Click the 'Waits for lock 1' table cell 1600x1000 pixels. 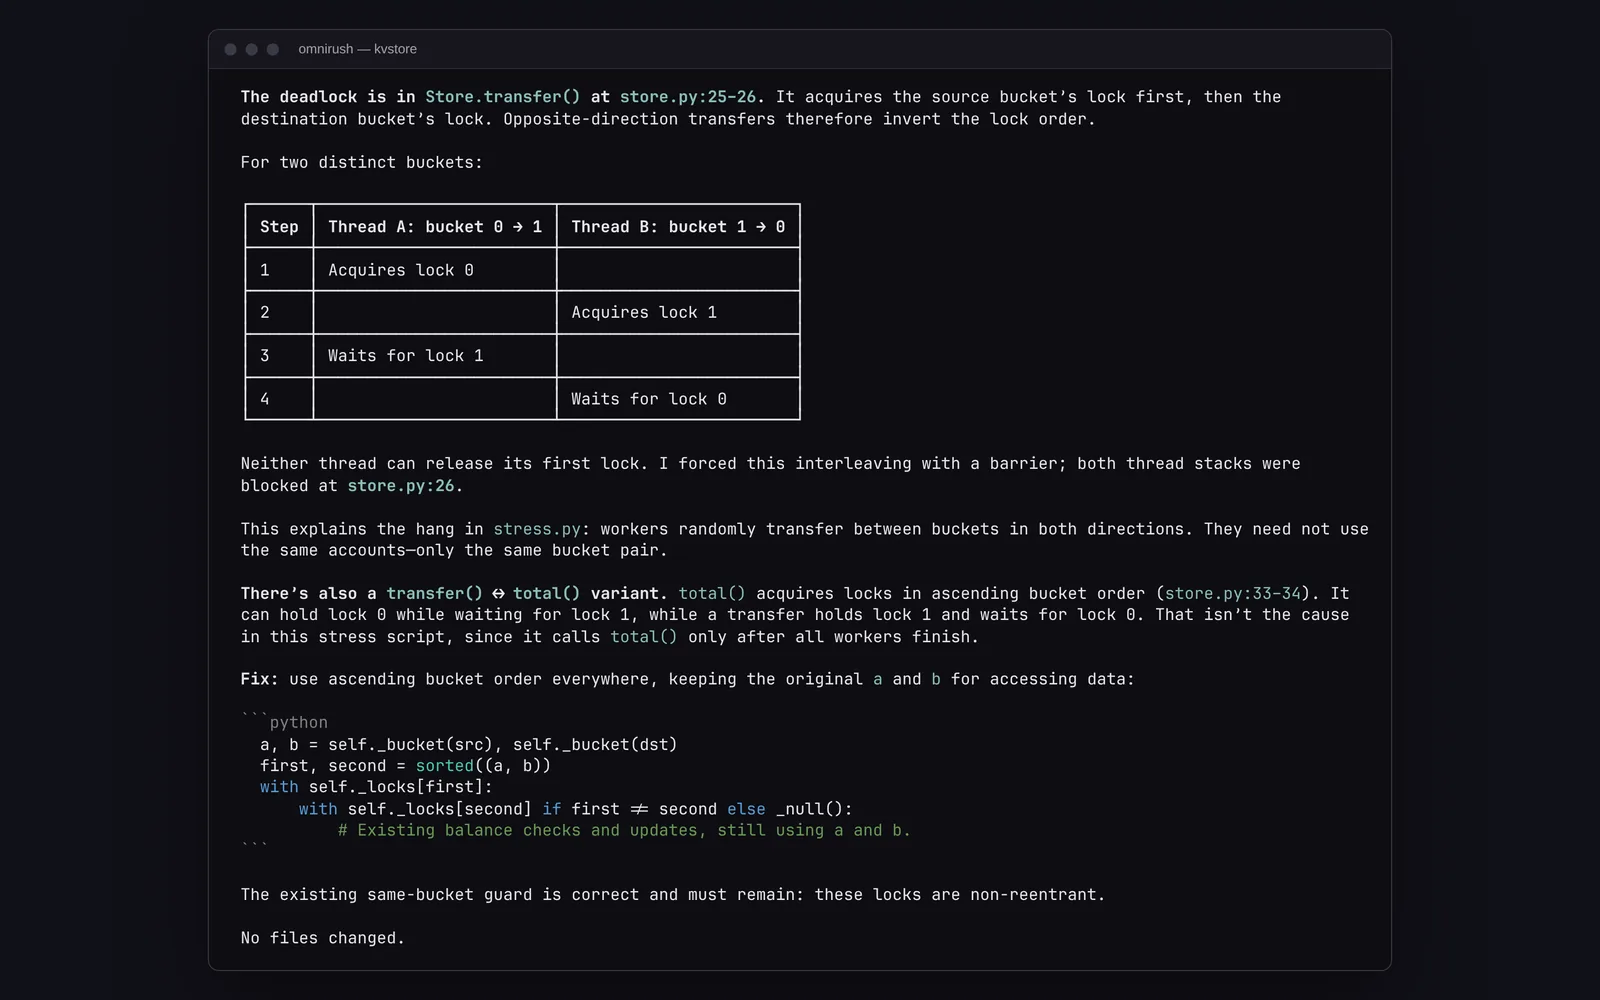pos(435,356)
